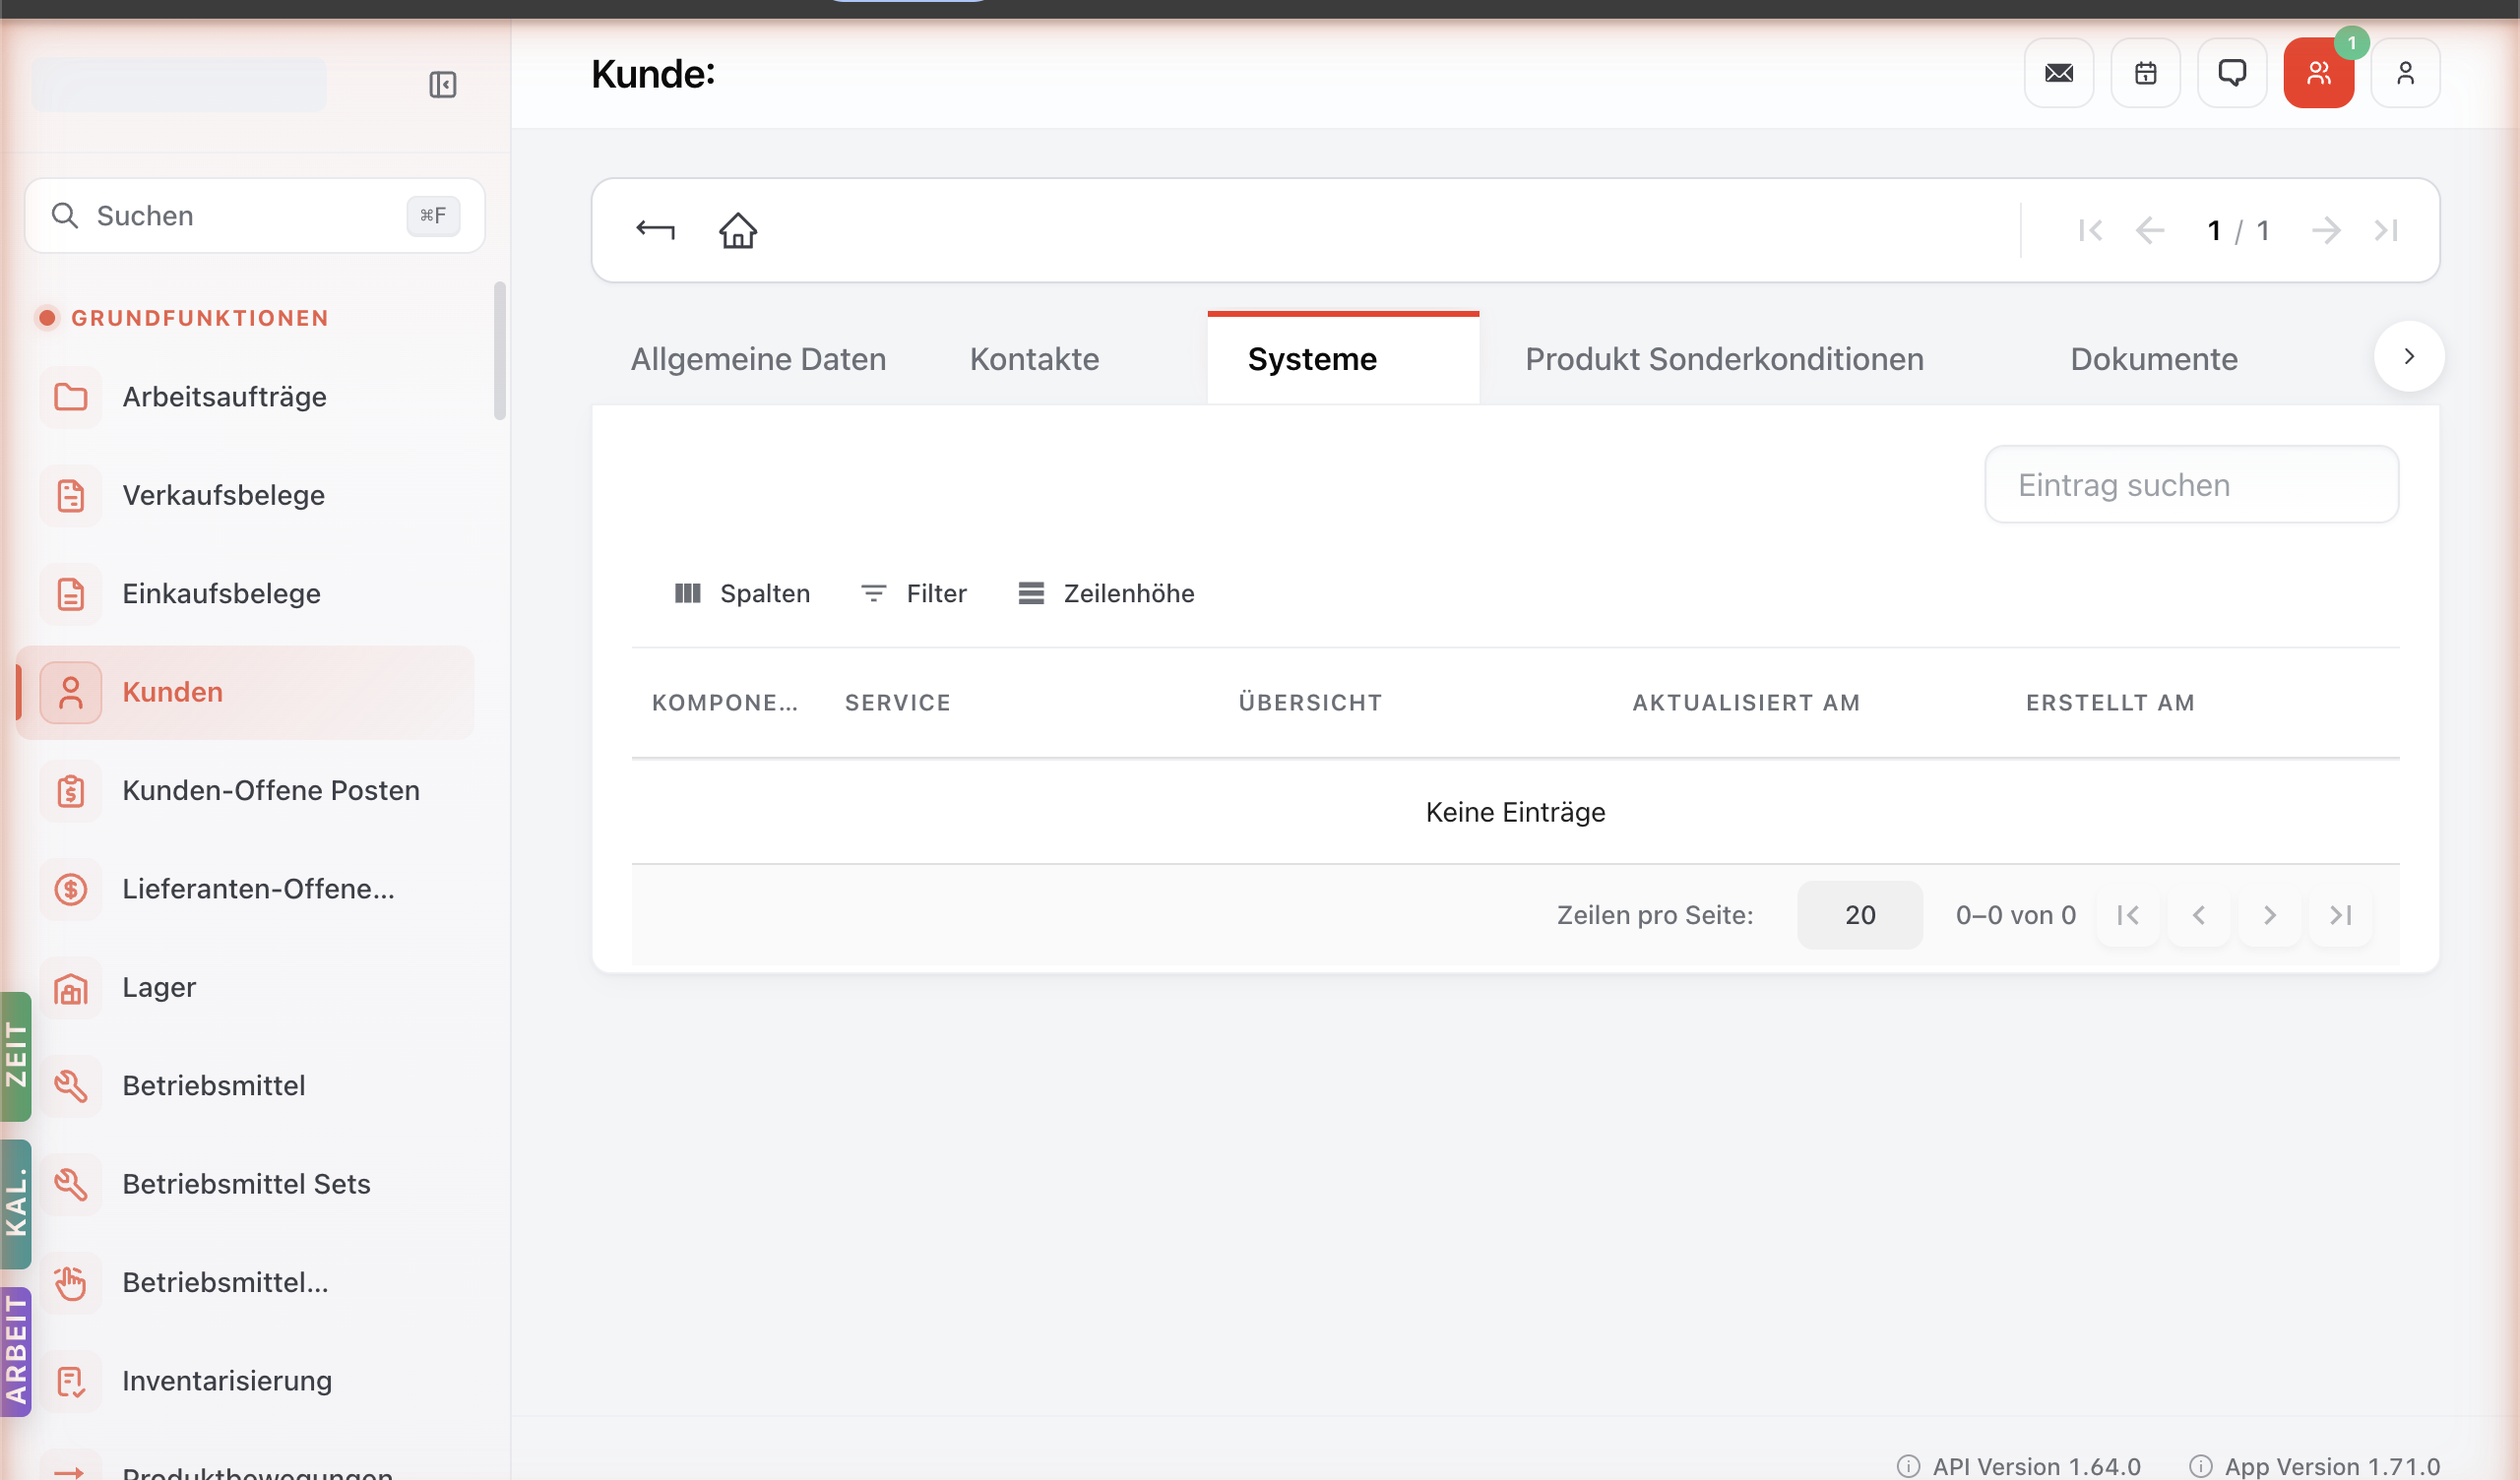Click the API Version 1.64.0 text
The width and height of the screenshot is (2520, 1480).
click(x=2036, y=1466)
